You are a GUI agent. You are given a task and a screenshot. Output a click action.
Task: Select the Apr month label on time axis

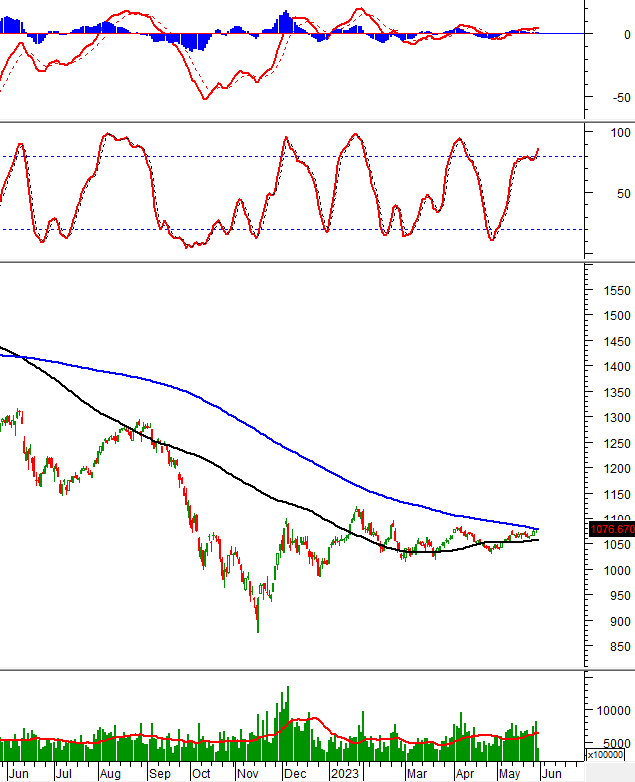[x=465, y=774]
